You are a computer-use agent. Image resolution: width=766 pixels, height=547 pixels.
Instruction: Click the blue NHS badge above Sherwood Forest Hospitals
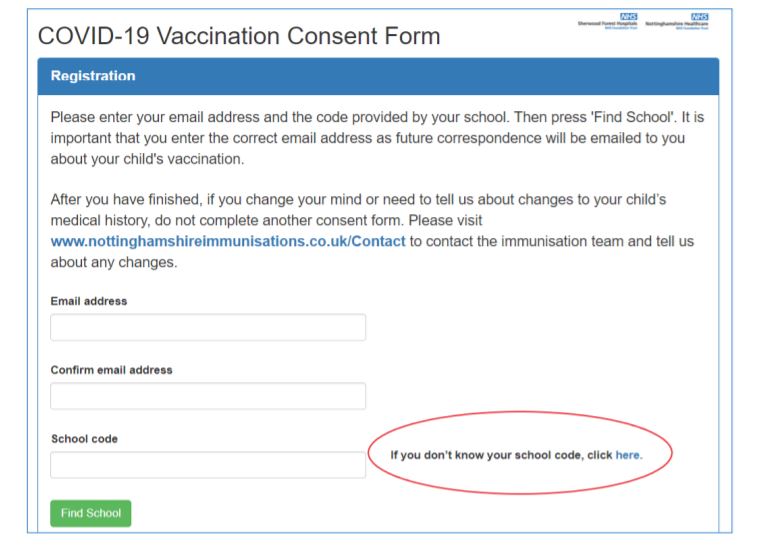[x=629, y=17]
